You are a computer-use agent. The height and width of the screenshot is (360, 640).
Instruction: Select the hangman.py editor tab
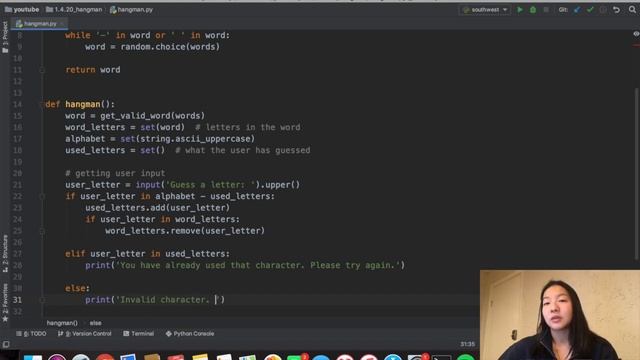pos(39,24)
